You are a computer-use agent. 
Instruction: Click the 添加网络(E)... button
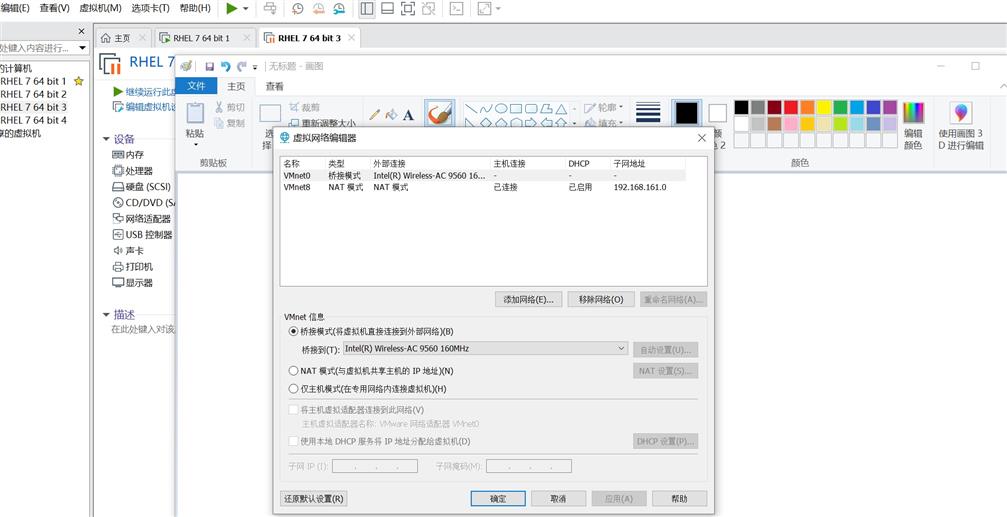[529, 299]
